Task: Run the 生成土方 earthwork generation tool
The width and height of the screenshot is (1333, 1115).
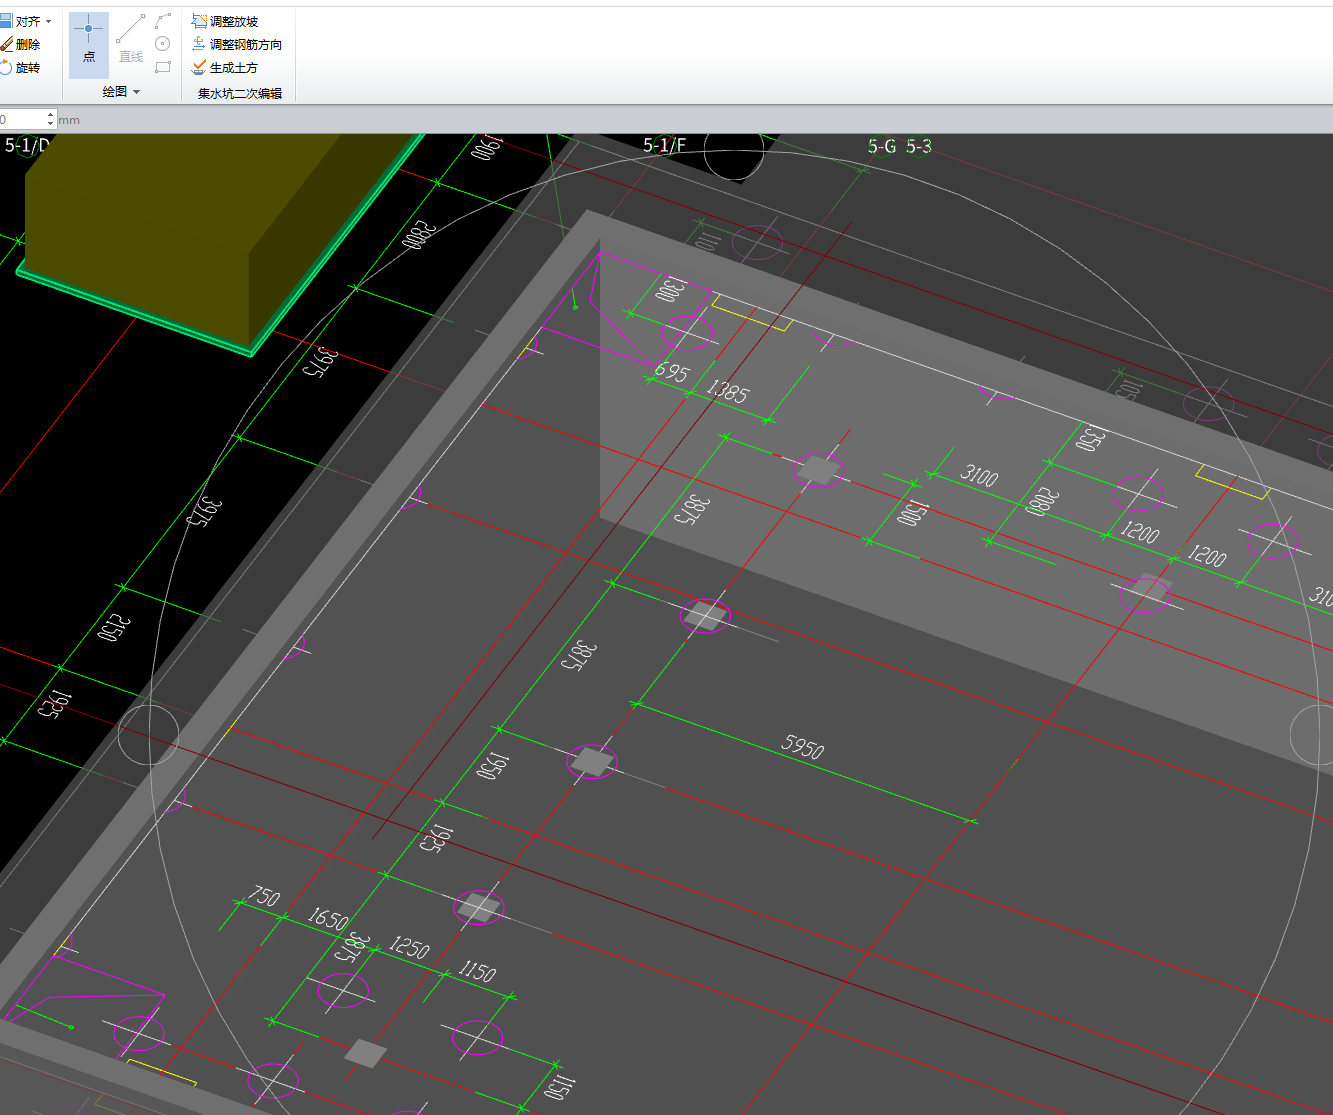Action: (225, 67)
